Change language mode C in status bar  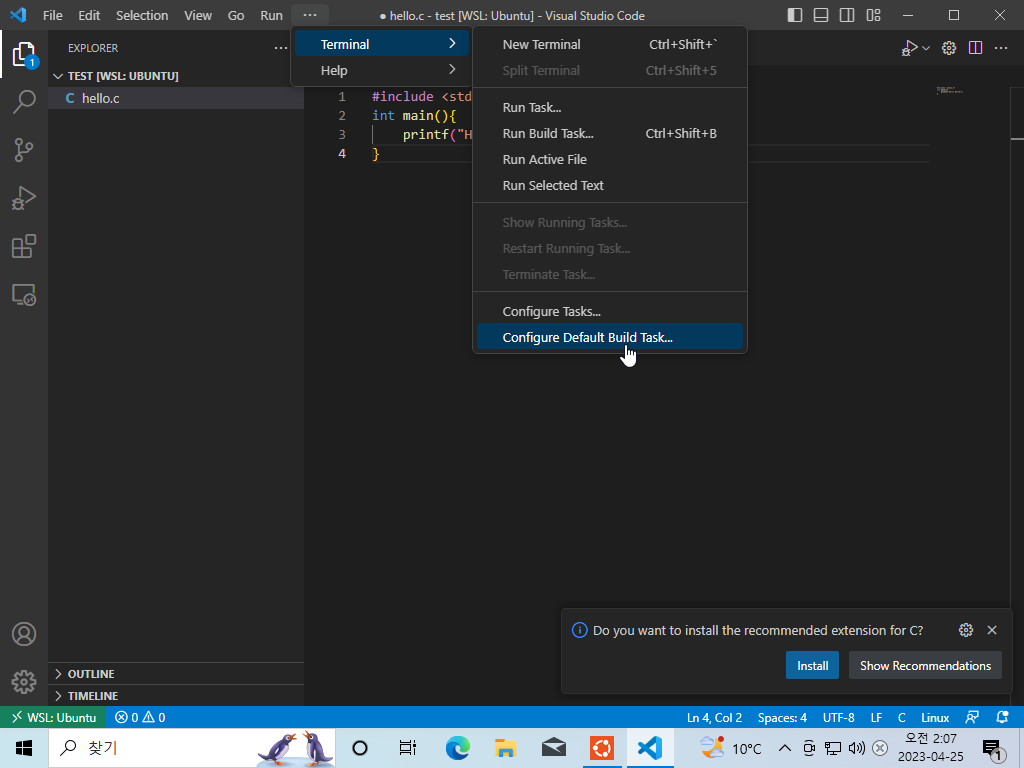[902, 717]
